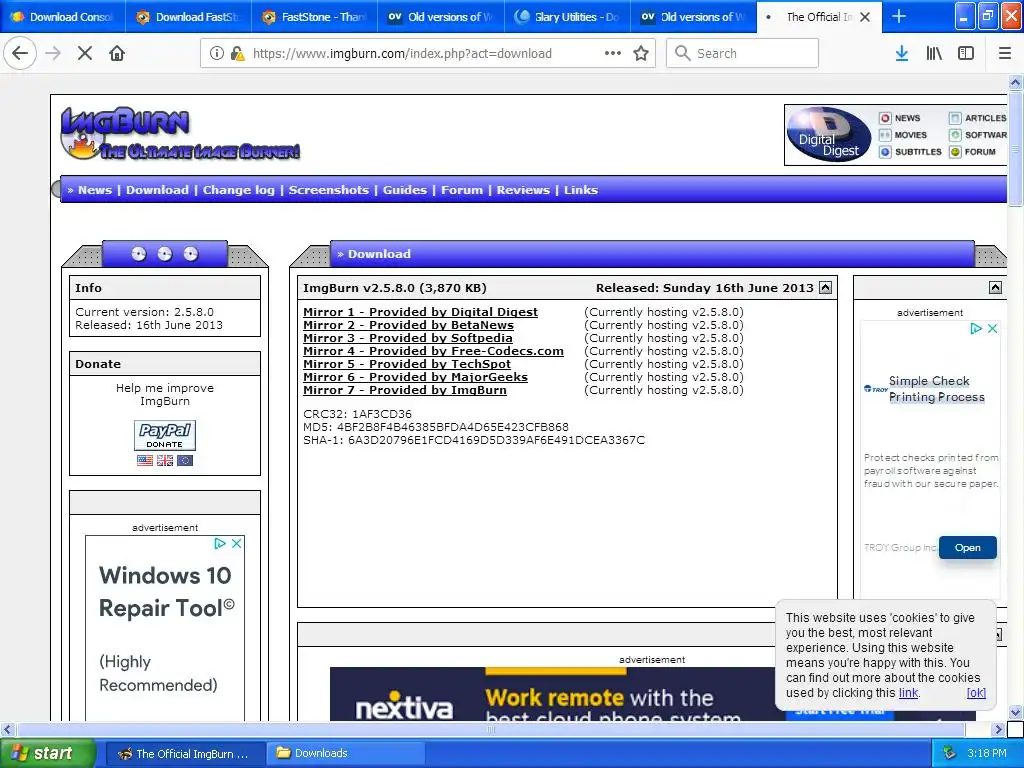Image resolution: width=1024 pixels, height=768 pixels.
Task: Switch to the Glary Utilities tab
Action: (x=567, y=17)
